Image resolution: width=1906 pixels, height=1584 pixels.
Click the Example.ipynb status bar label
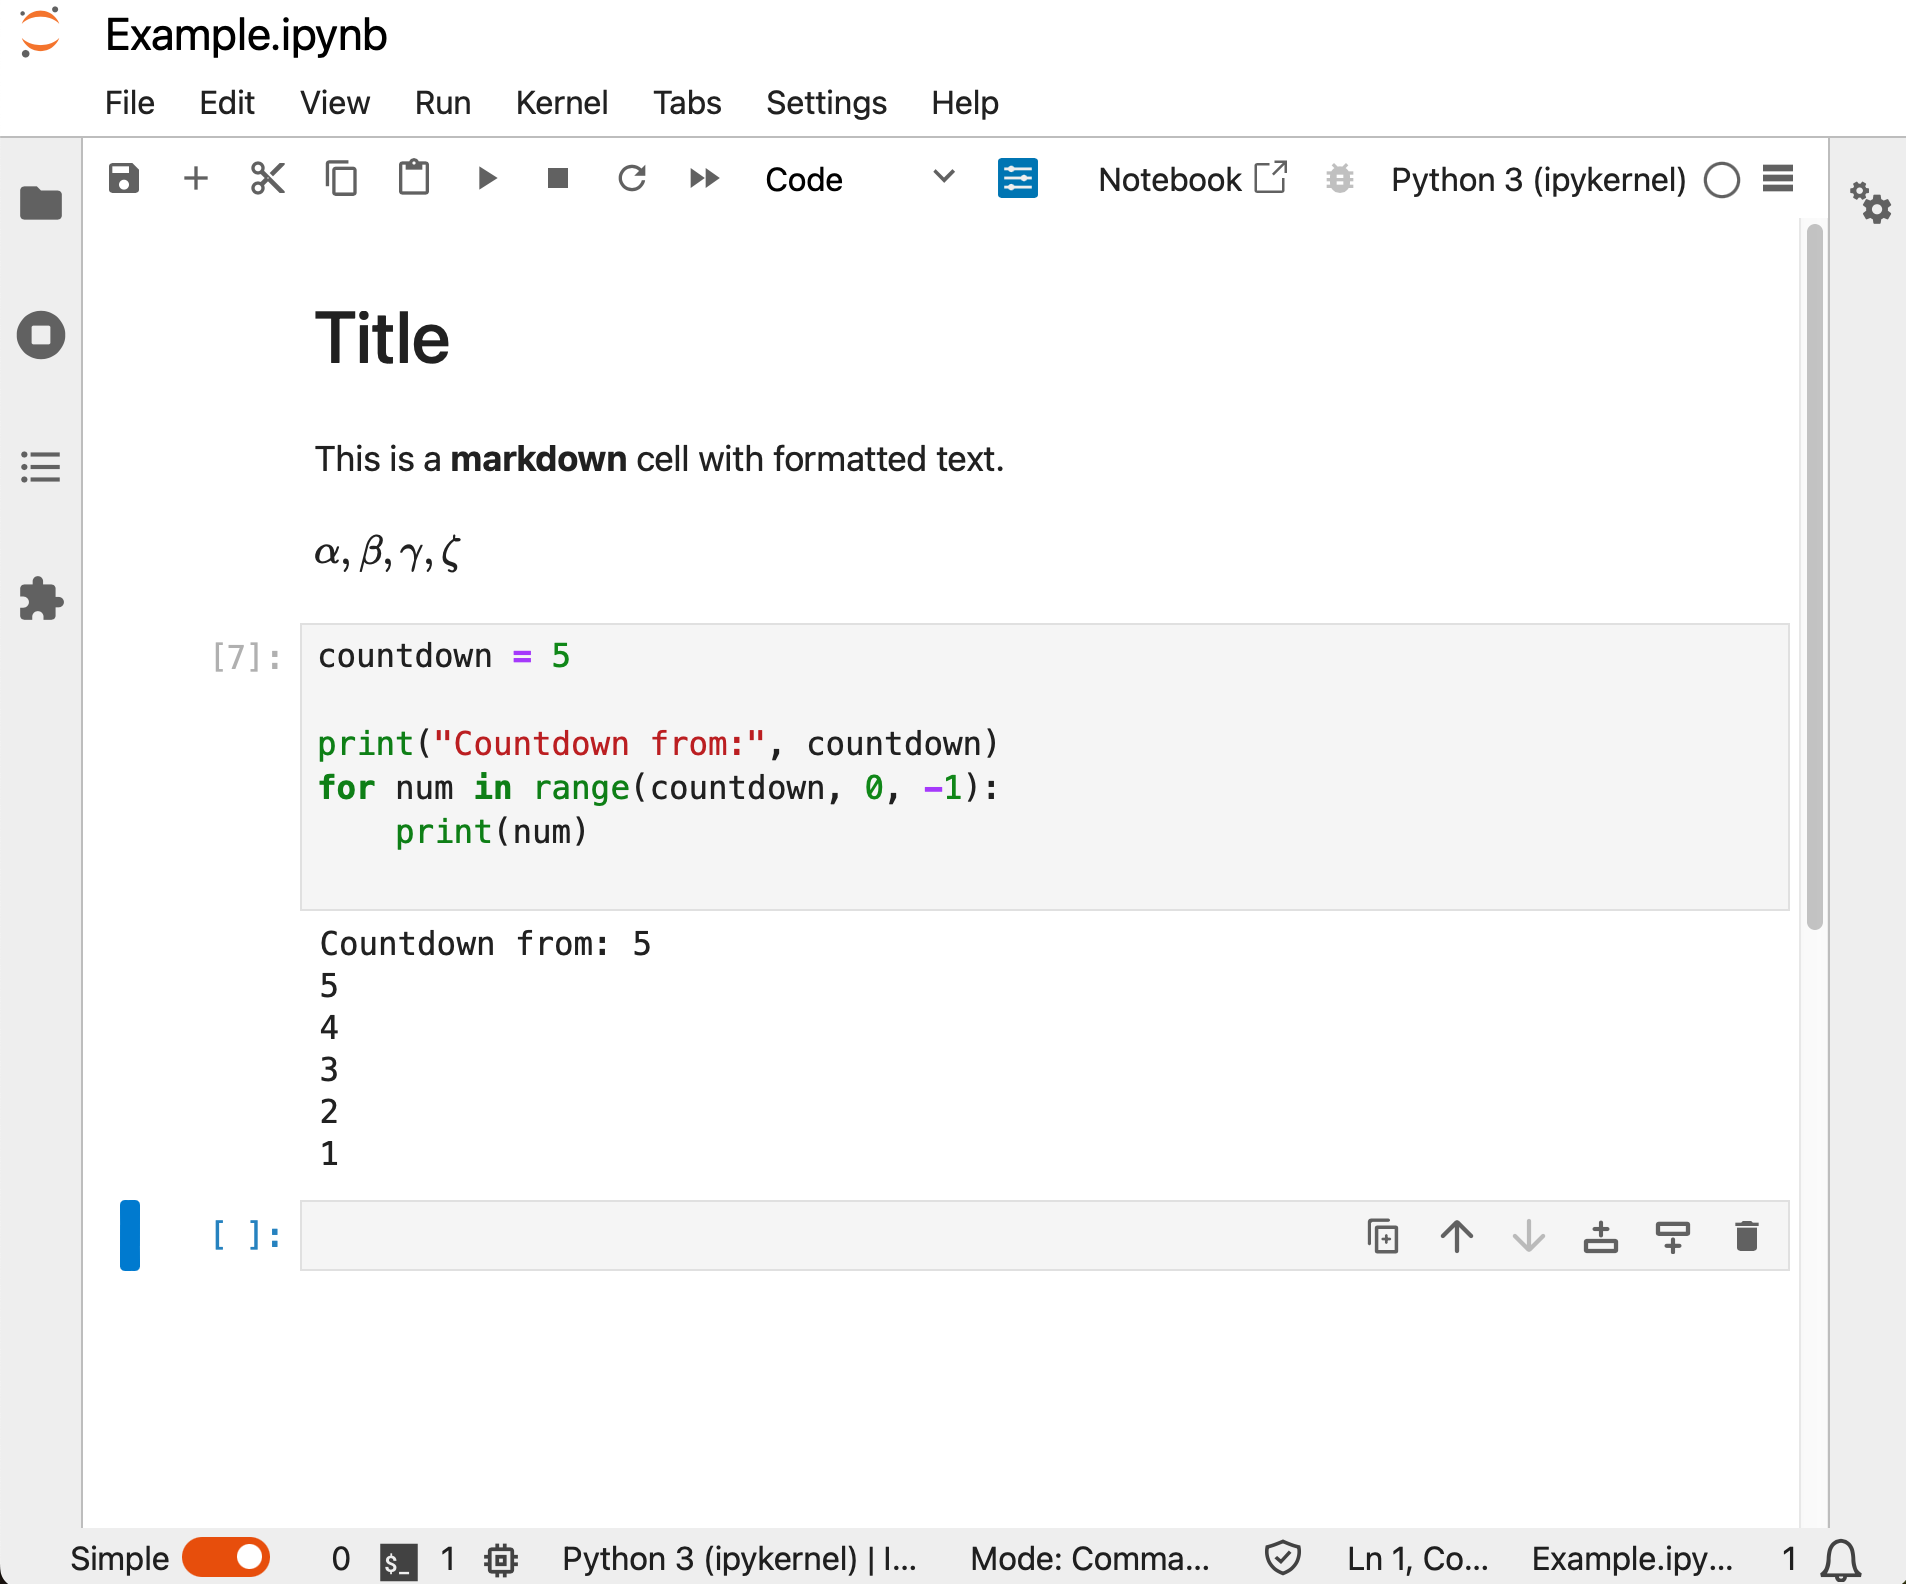pos(1632,1559)
